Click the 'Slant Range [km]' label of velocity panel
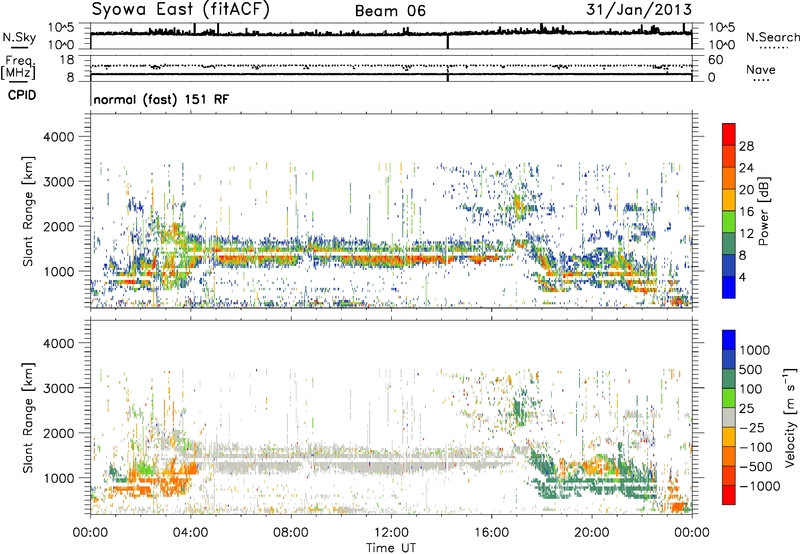The image size is (800, 554). click(28, 417)
